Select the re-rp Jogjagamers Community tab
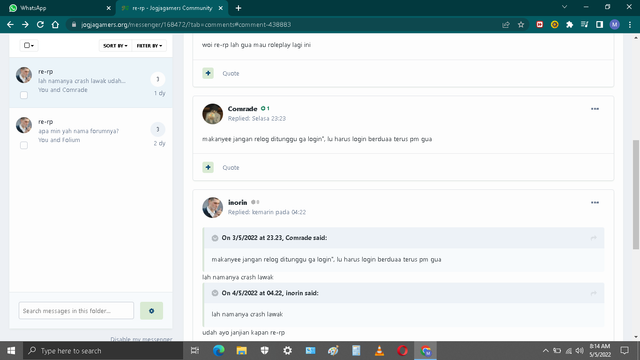640x360 pixels. pyautogui.click(x=172, y=8)
